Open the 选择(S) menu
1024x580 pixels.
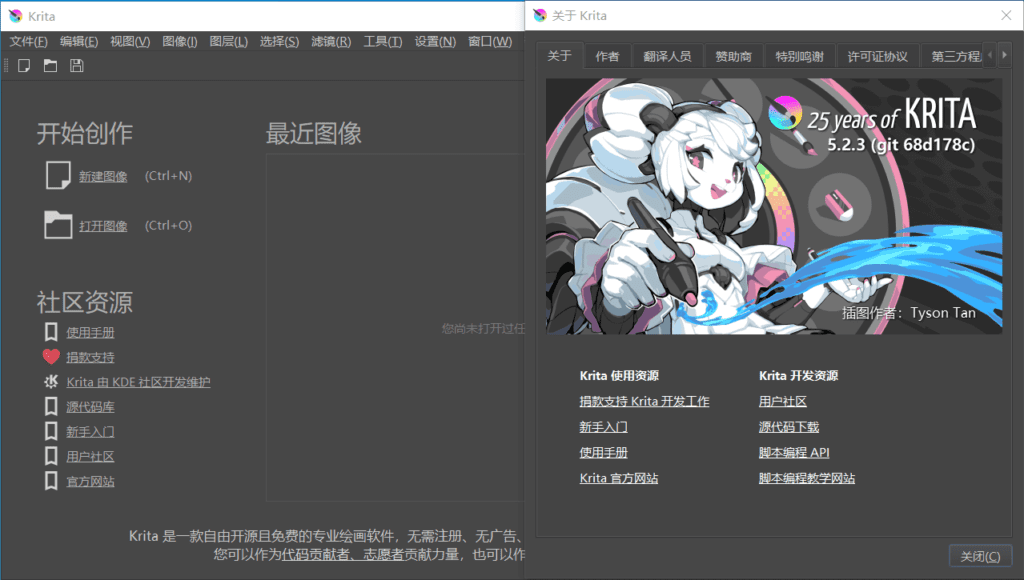[280, 42]
